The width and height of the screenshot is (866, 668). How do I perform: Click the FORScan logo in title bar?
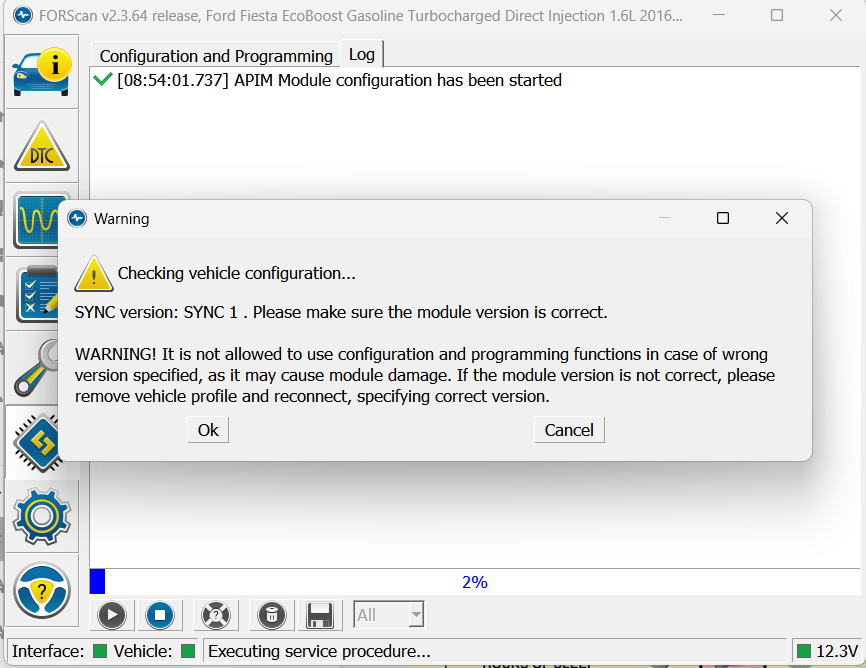coord(23,15)
